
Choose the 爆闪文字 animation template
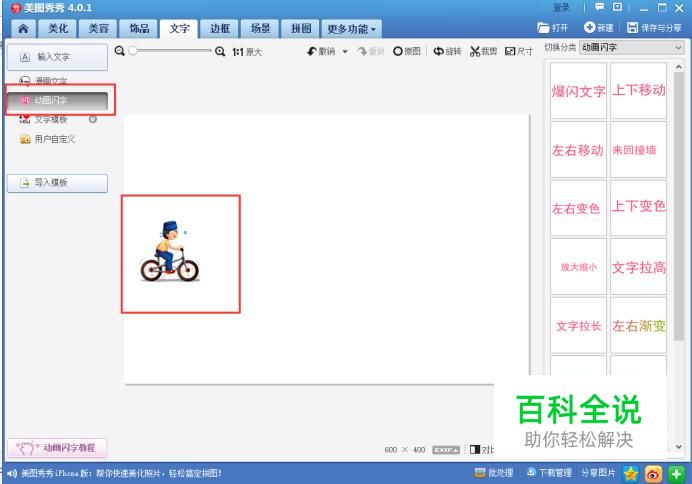(x=578, y=91)
